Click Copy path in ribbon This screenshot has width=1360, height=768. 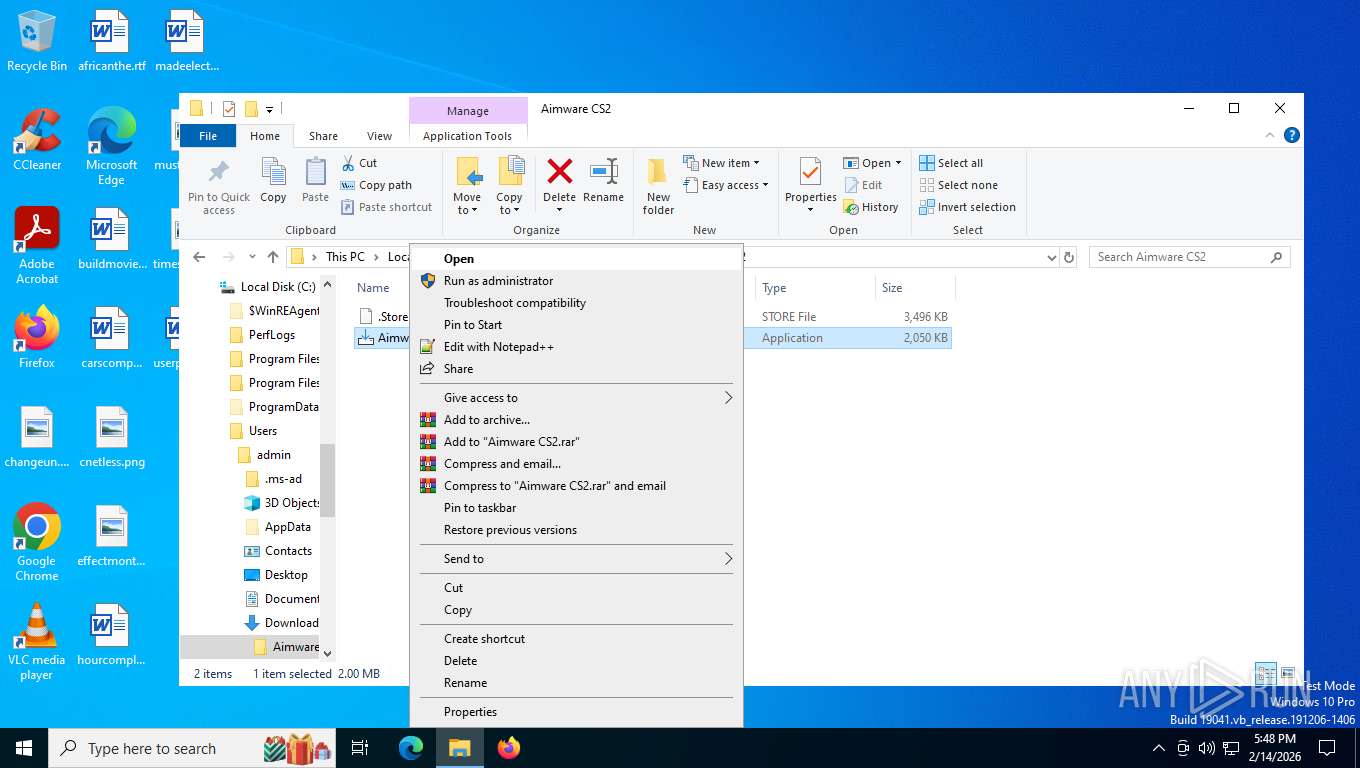click(376, 185)
